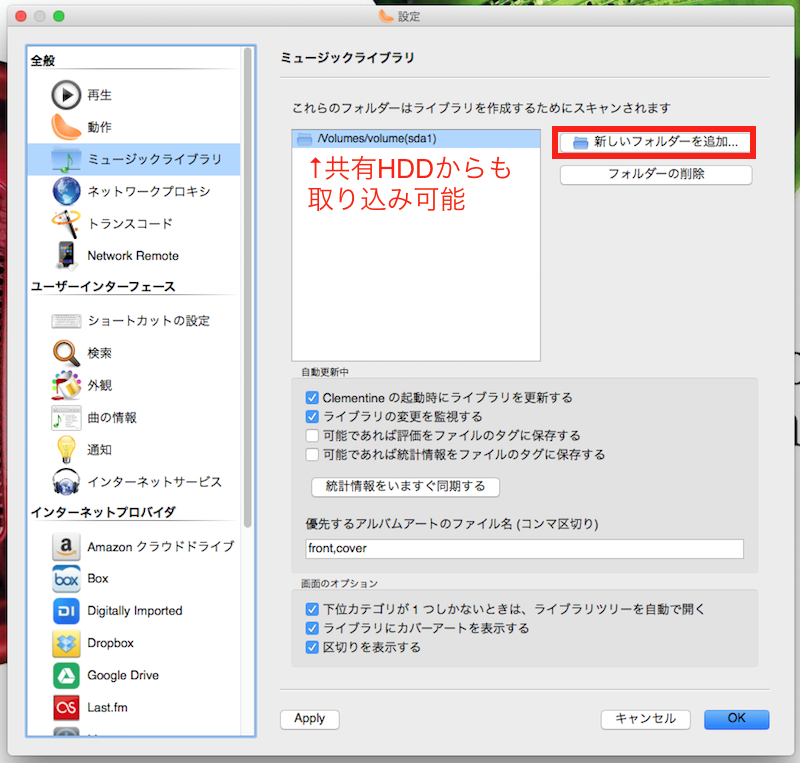Toggle ライブラリにカバーアートを表示する checkbox
Image resolution: width=800 pixels, height=763 pixels.
(x=312, y=628)
